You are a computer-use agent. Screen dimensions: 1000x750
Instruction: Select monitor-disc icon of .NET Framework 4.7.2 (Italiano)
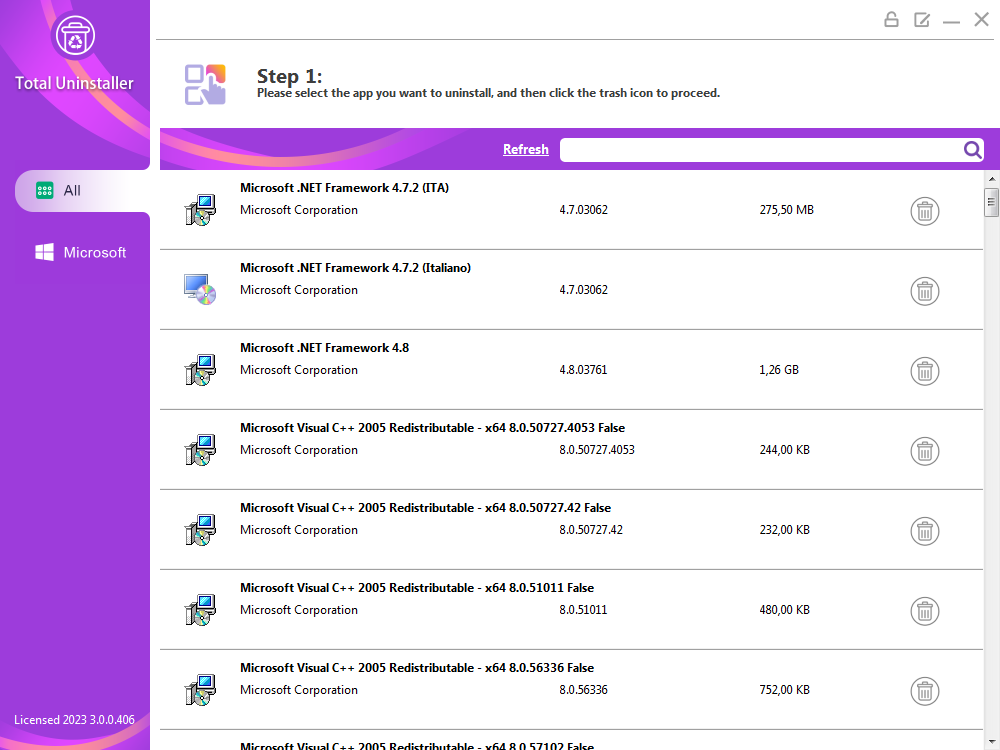tap(200, 290)
